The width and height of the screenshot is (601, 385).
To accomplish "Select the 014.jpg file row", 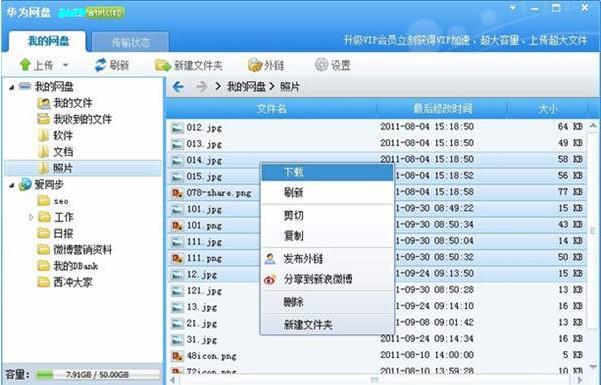I will pos(377,160).
